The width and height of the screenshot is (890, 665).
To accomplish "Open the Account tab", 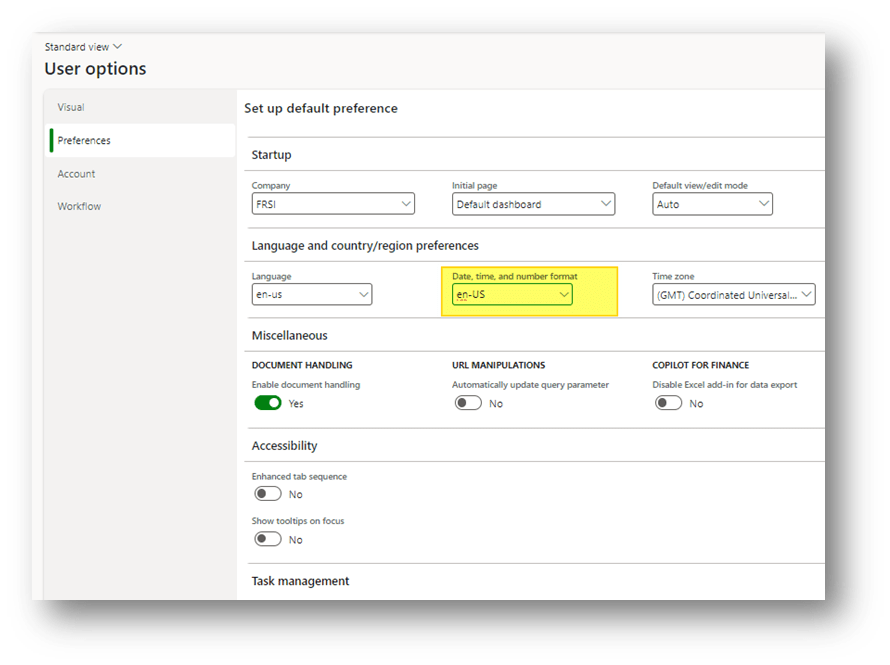I will [76, 174].
